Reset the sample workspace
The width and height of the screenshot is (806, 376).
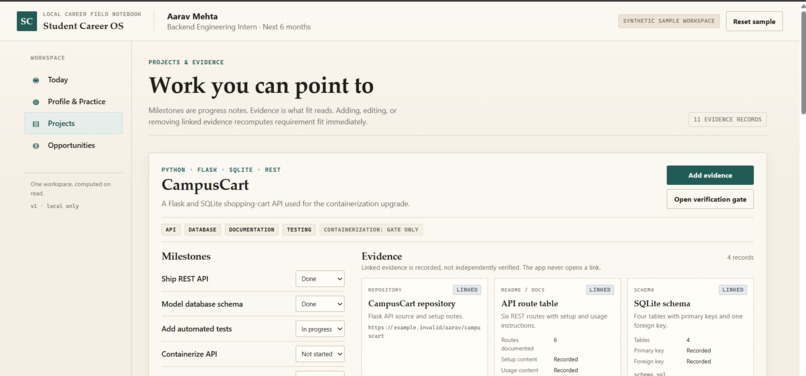754,22
